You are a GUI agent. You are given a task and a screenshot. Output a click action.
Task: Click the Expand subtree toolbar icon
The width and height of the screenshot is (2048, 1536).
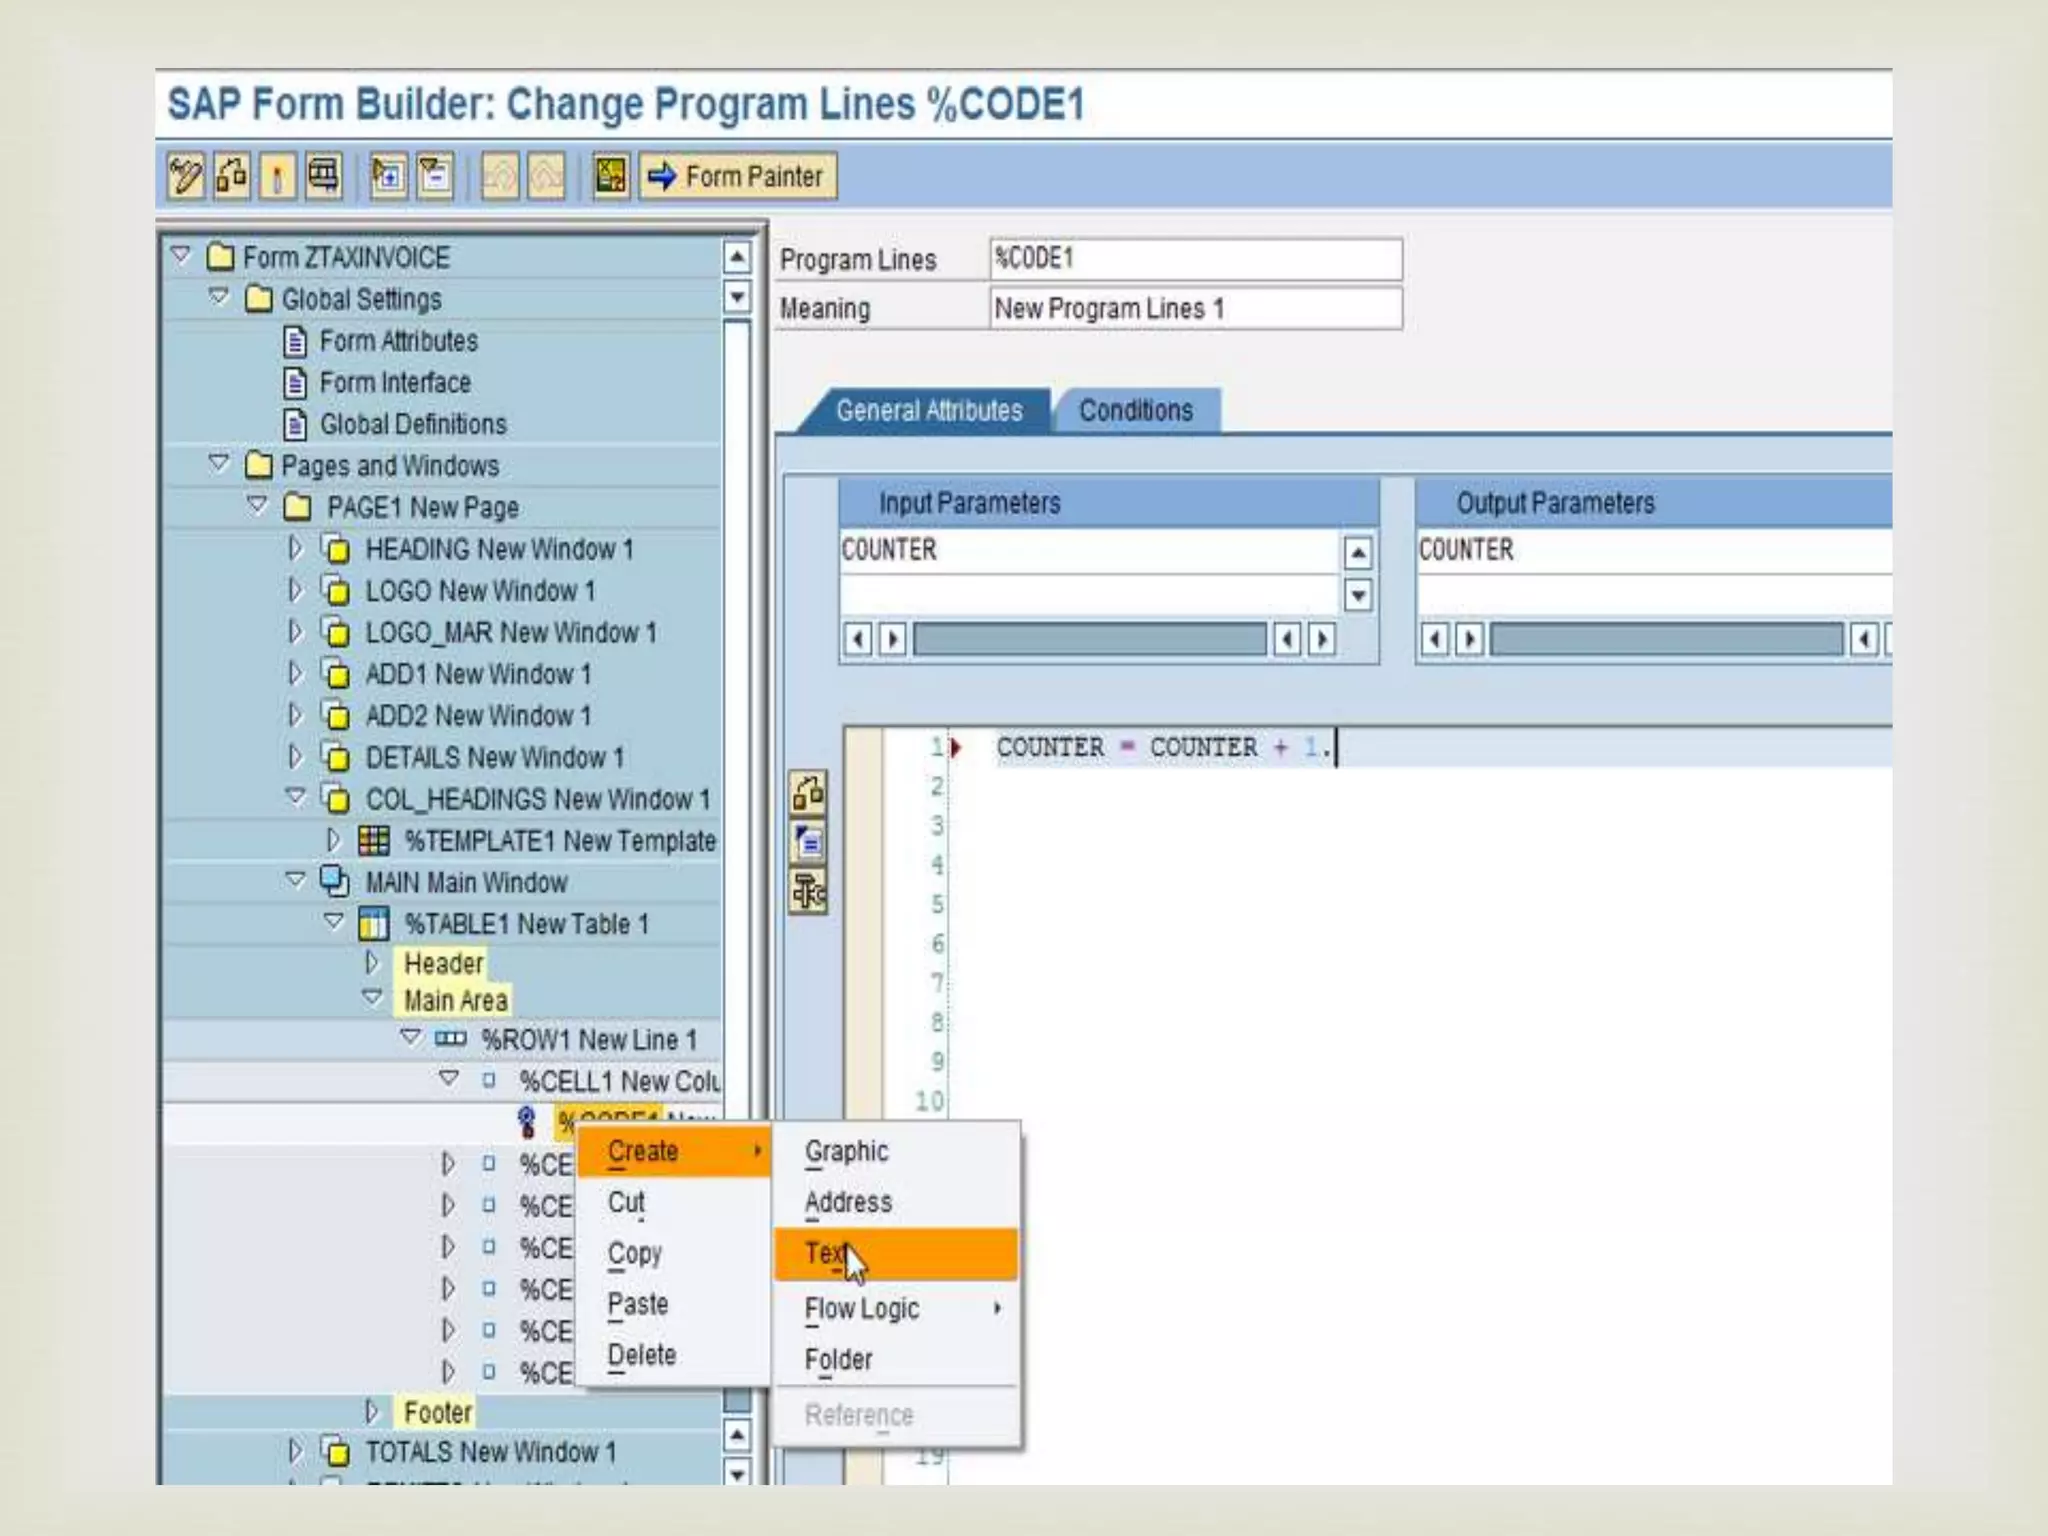[x=388, y=177]
